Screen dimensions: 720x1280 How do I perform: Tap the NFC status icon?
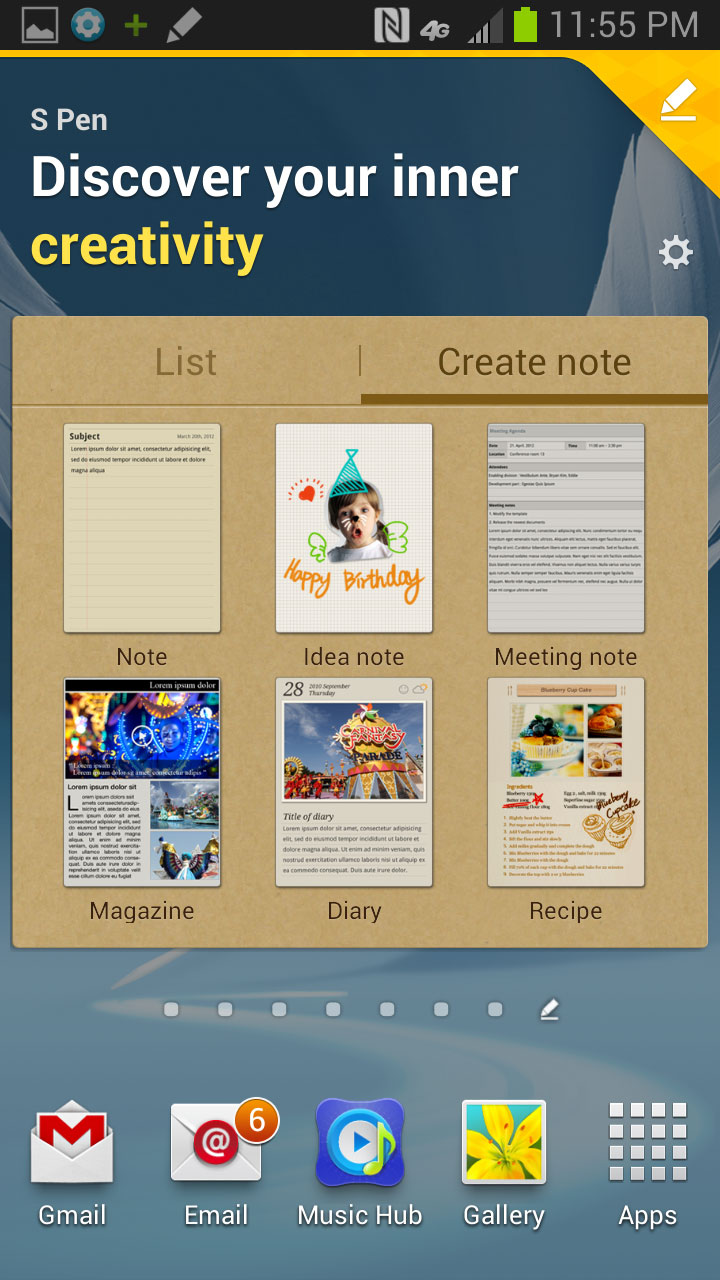(x=392, y=25)
